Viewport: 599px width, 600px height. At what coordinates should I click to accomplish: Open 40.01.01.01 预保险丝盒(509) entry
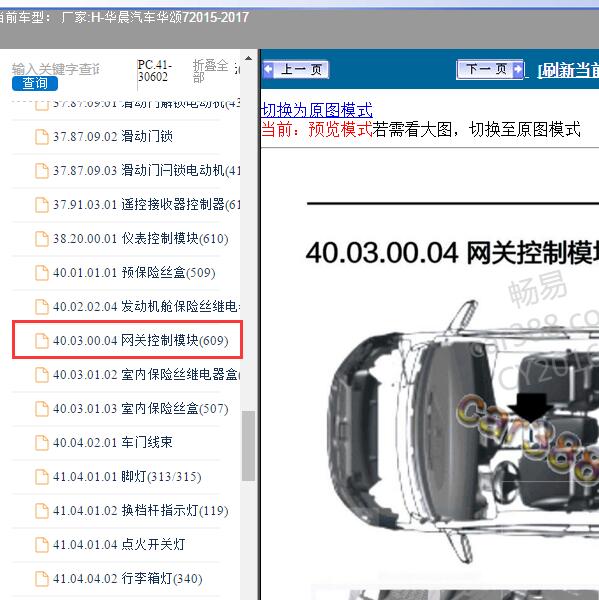pyautogui.click(x=134, y=272)
